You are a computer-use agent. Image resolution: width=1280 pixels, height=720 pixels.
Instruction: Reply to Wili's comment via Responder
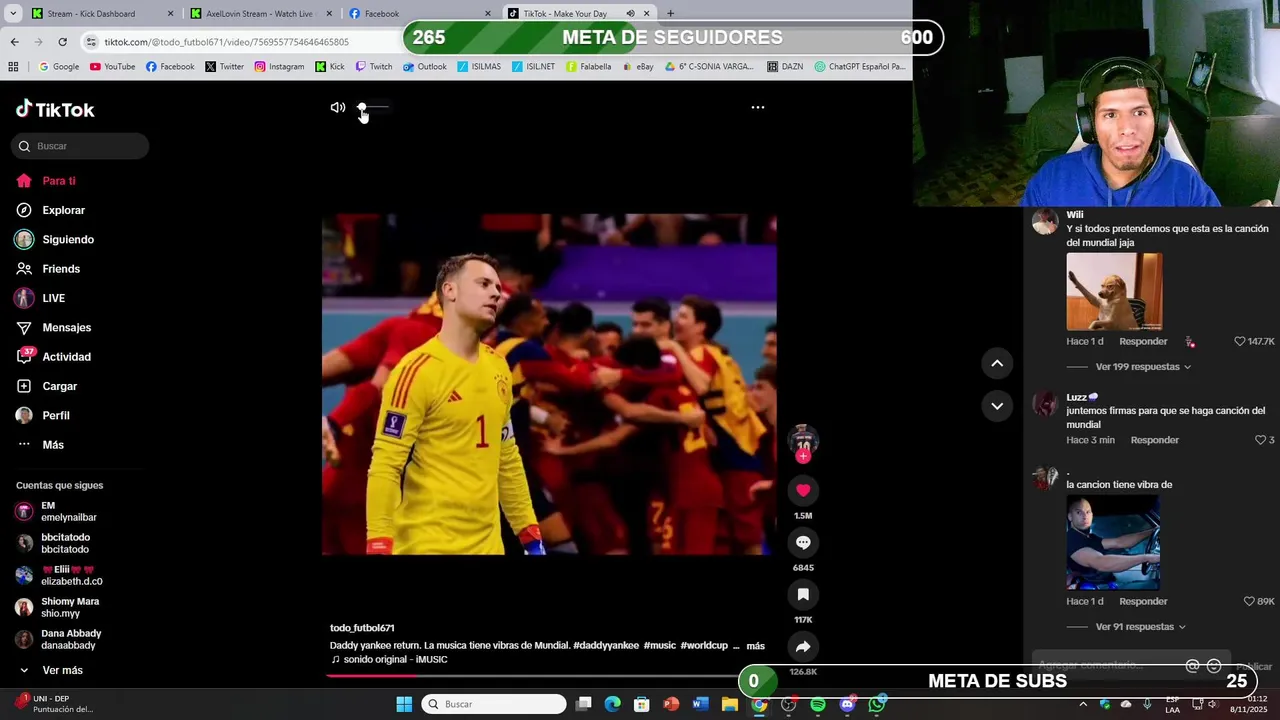pos(1143,341)
